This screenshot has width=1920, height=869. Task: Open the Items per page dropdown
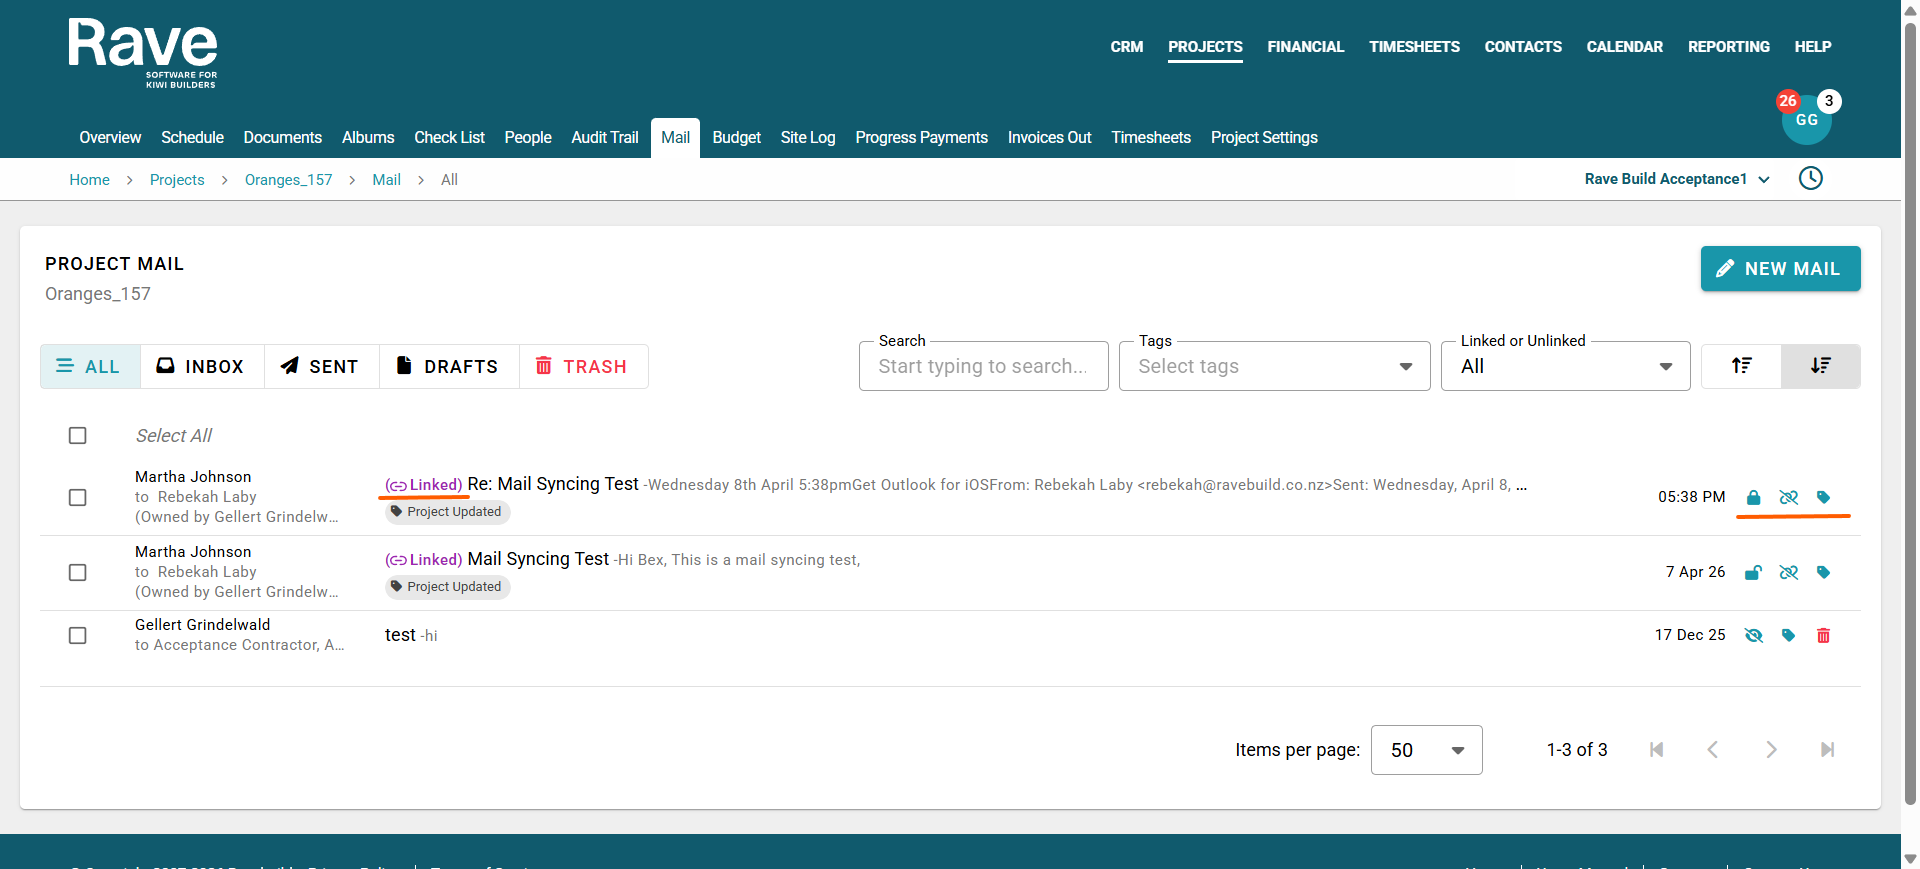[1426, 750]
